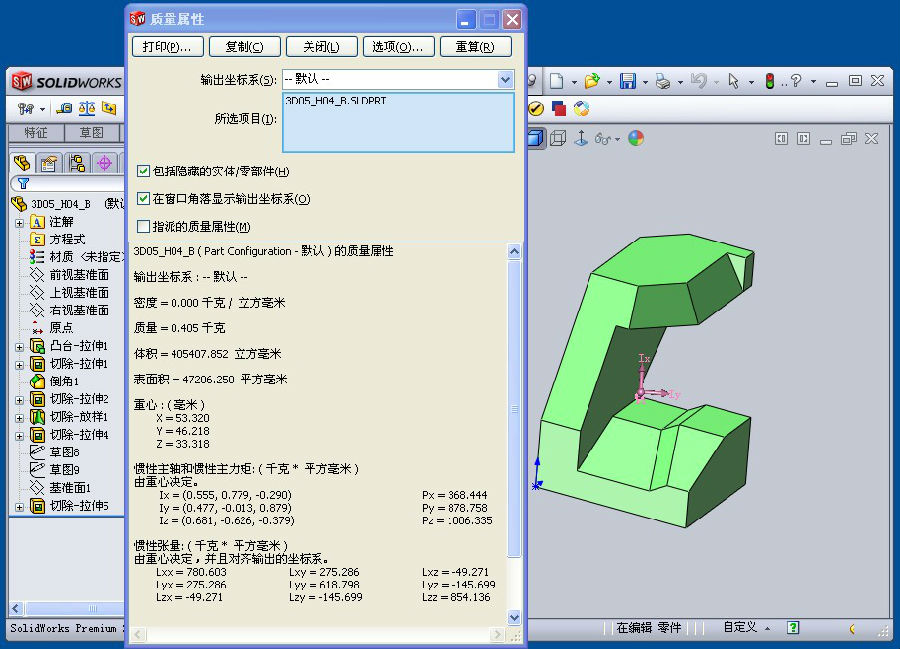Toggle 包括隐藏的实体/零部件 checkbox
The image size is (900, 649).
[144, 172]
